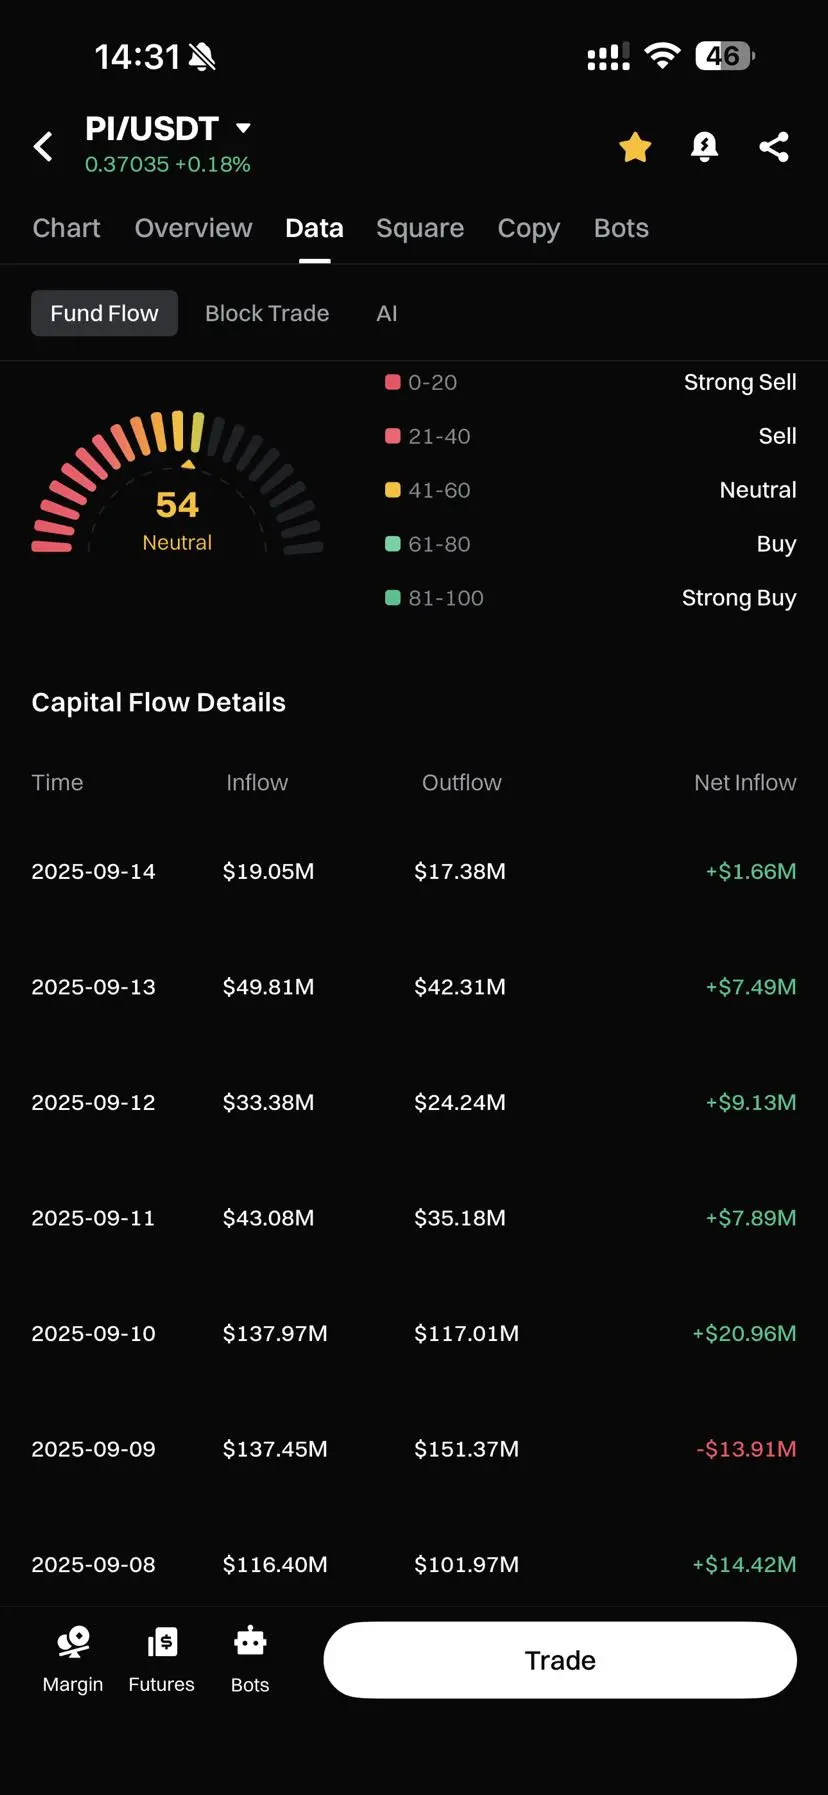
Task: Tap the green 61-80 Buy legend swatch
Action: [393, 544]
